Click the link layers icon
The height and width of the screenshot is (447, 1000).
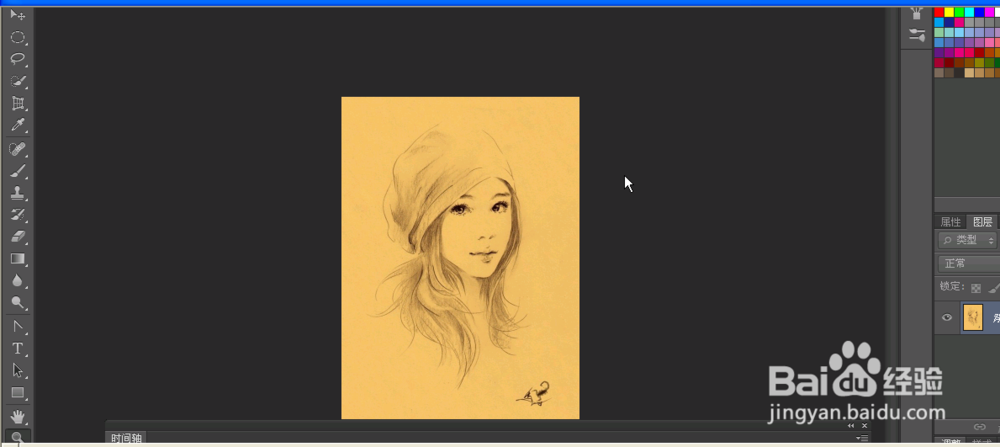point(980,427)
